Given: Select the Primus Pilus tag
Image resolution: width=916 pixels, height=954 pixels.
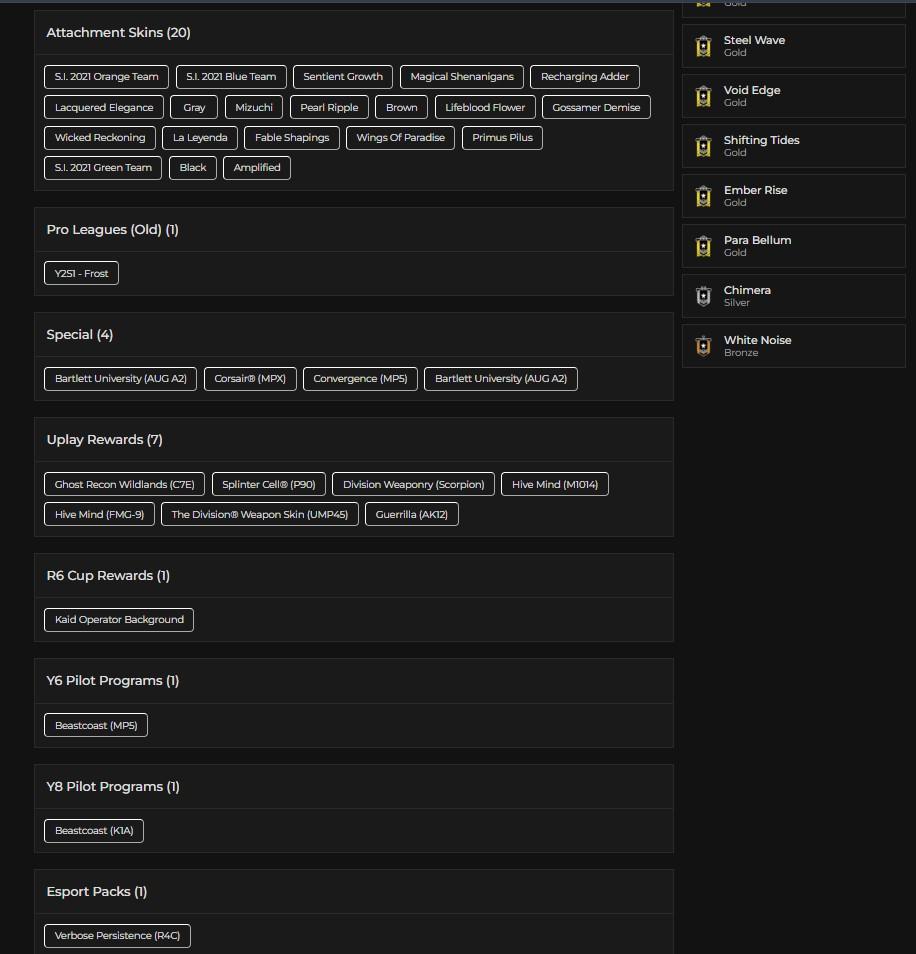Looking at the screenshot, I should tap(502, 138).
